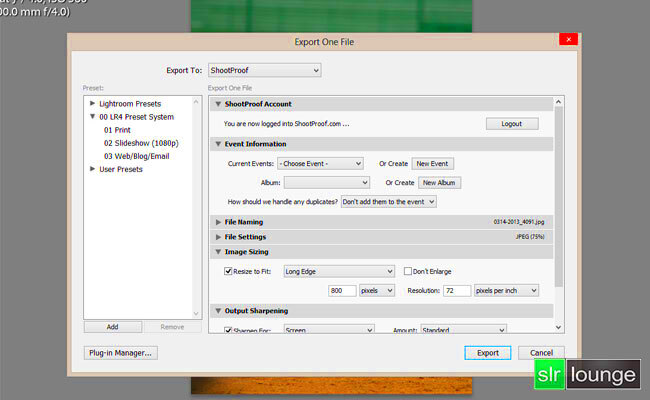
Task: Toggle the Sharpen For checkbox
Action: pos(228,330)
